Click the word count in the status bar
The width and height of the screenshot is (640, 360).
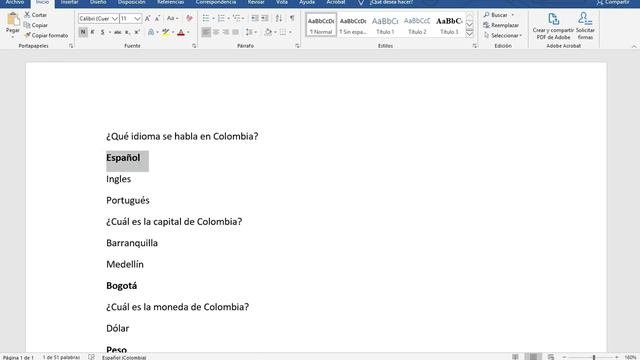click(x=61, y=357)
